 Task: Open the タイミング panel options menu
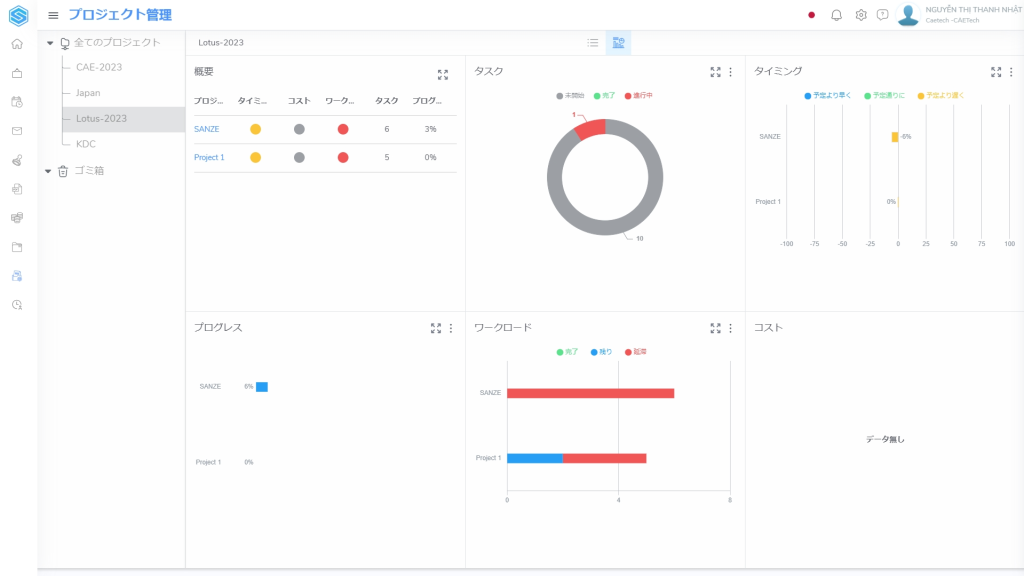[1010, 72]
